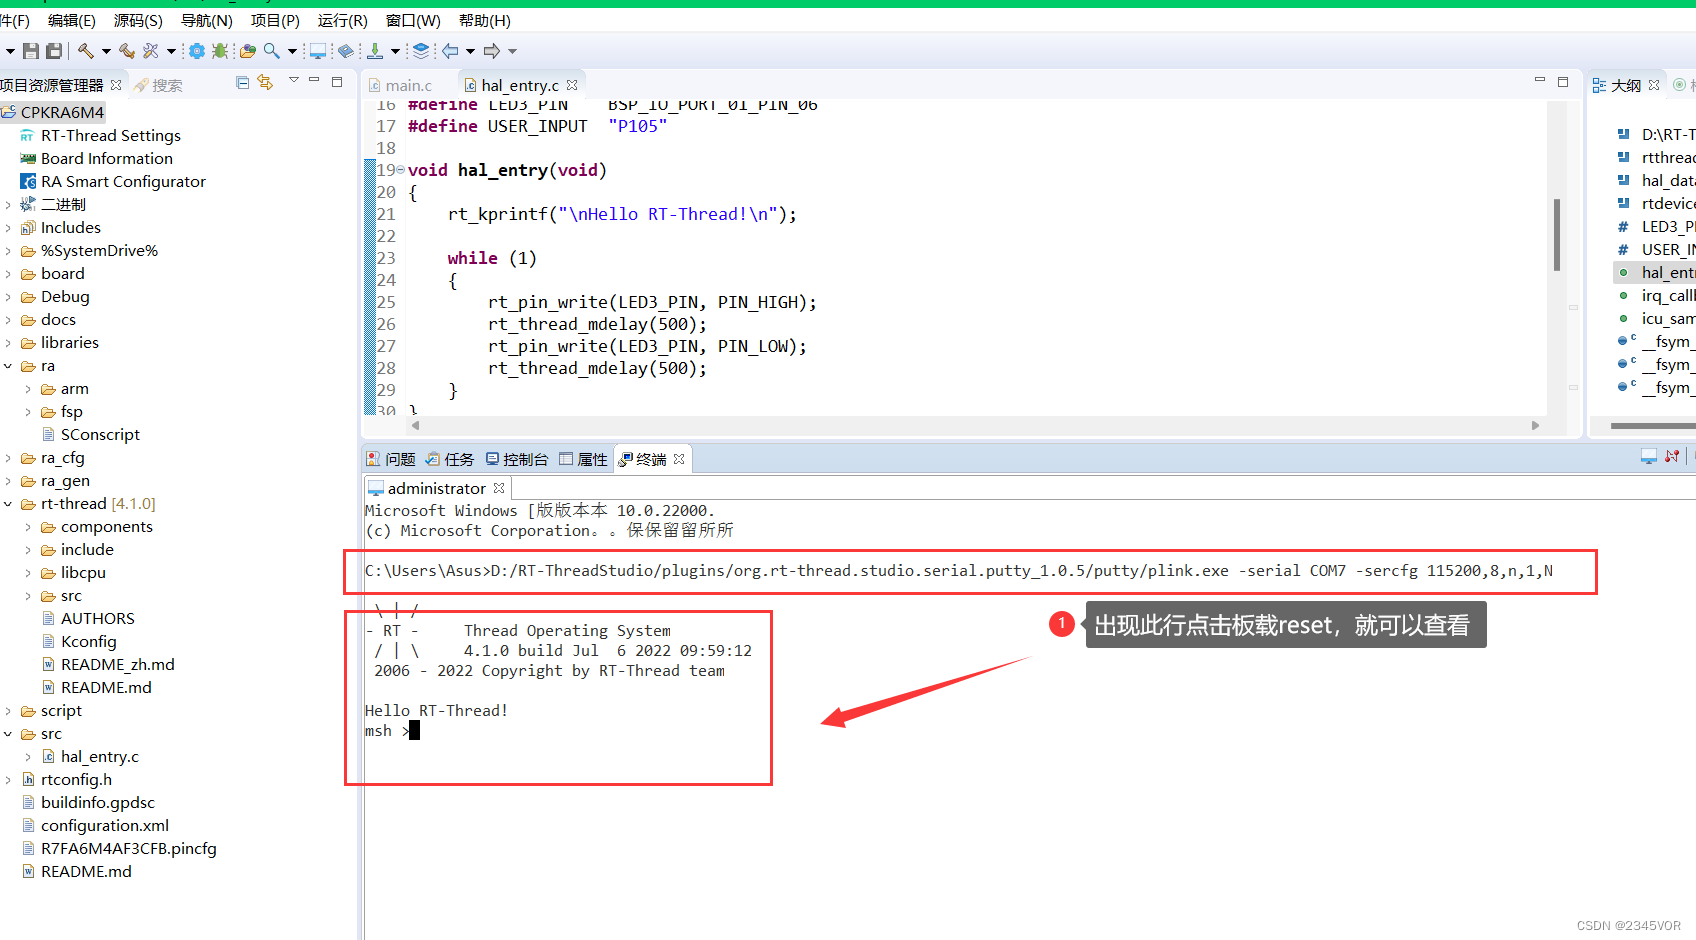Open RT-Thread Settings
Image resolution: width=1696 pixels, height=940 pixels.
(x=100, y=136)
